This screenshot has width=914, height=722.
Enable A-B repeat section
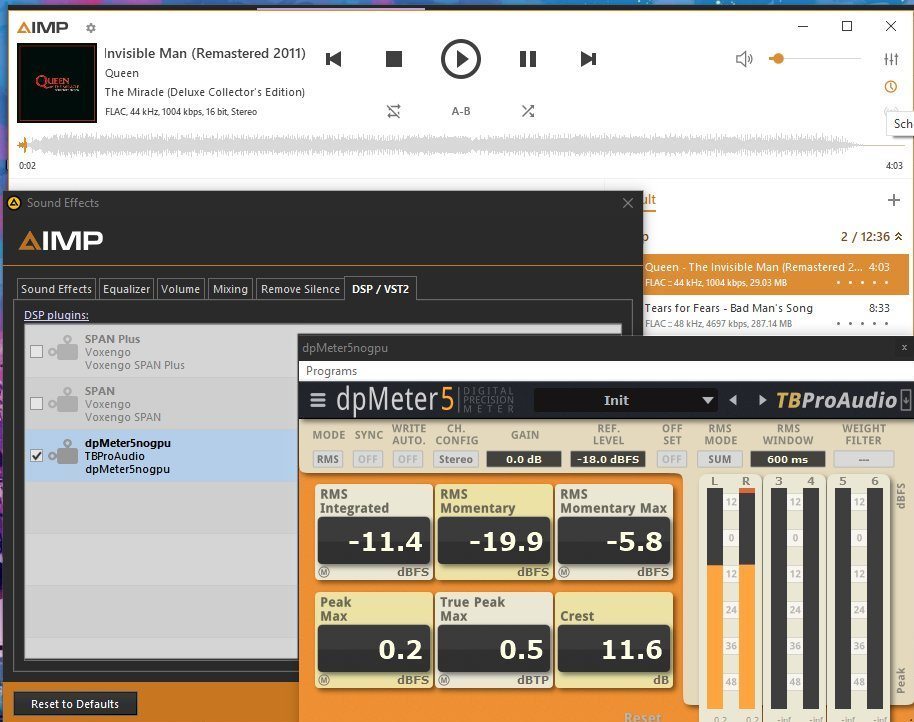pyautogui.click(x=460, y=111)
